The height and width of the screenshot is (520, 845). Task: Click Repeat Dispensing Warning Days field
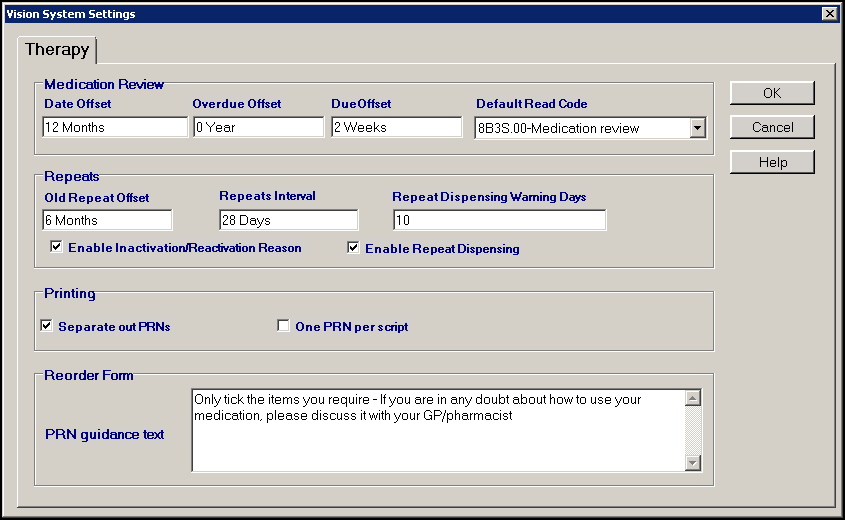click(499, 220)
